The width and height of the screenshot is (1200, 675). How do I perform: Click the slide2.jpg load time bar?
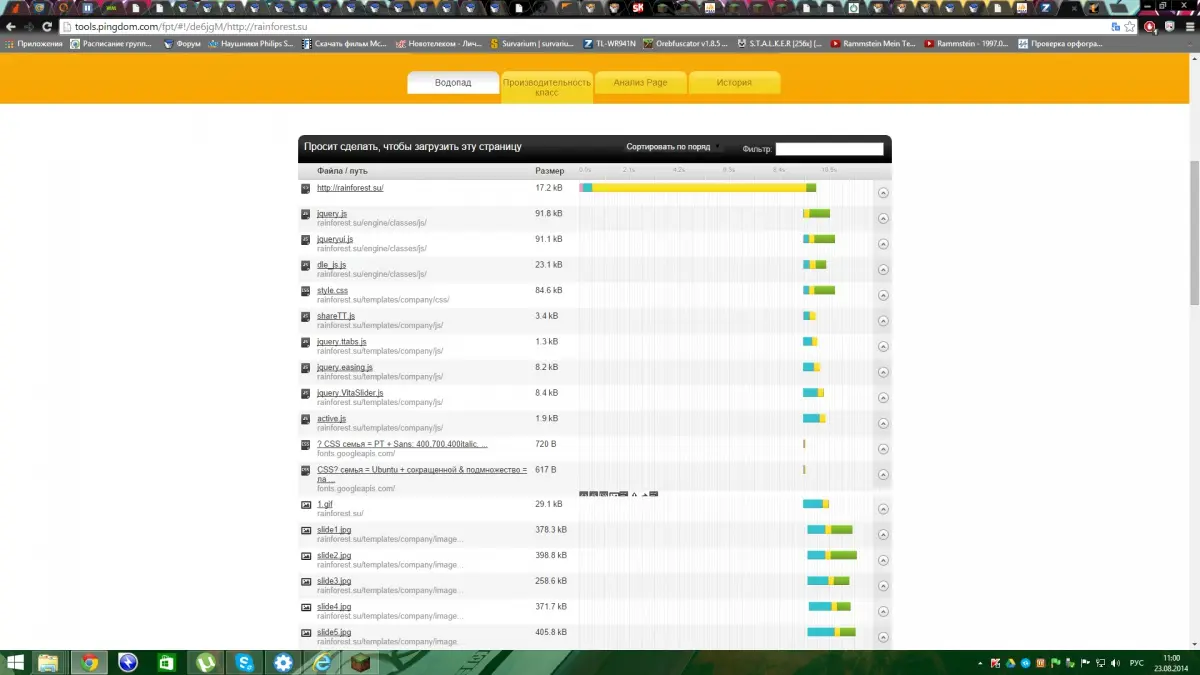point(832,555)
